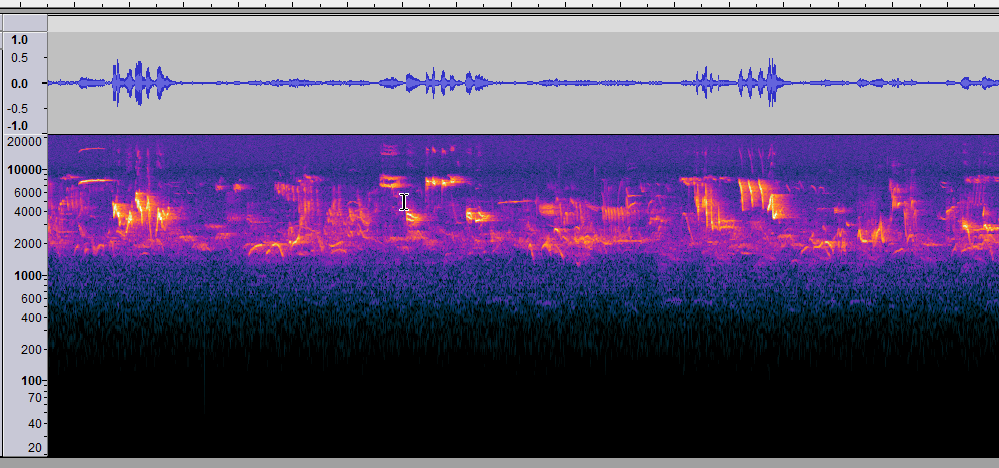Image resolution: width=999 pixels, height=468 pixels.
Task: Click the 20 Hz frequency scale label
Action: (34, 448)
